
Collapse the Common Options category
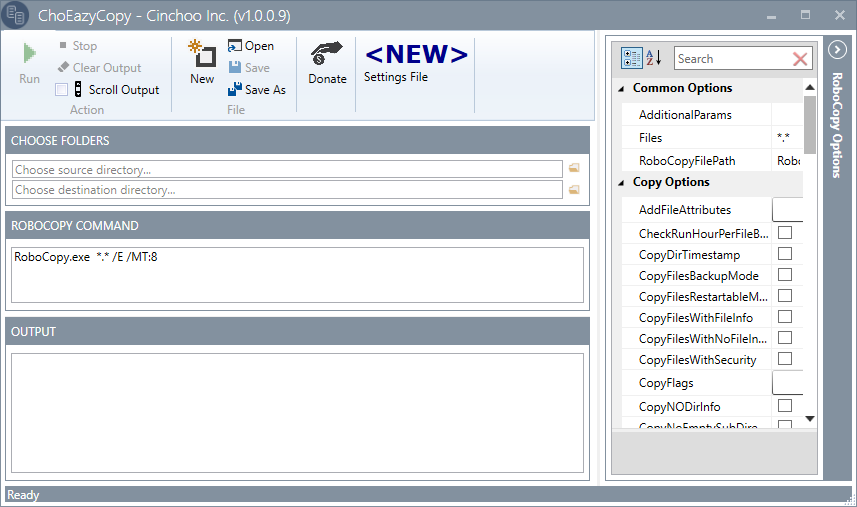pyautogui.click(x=621, y=89)
